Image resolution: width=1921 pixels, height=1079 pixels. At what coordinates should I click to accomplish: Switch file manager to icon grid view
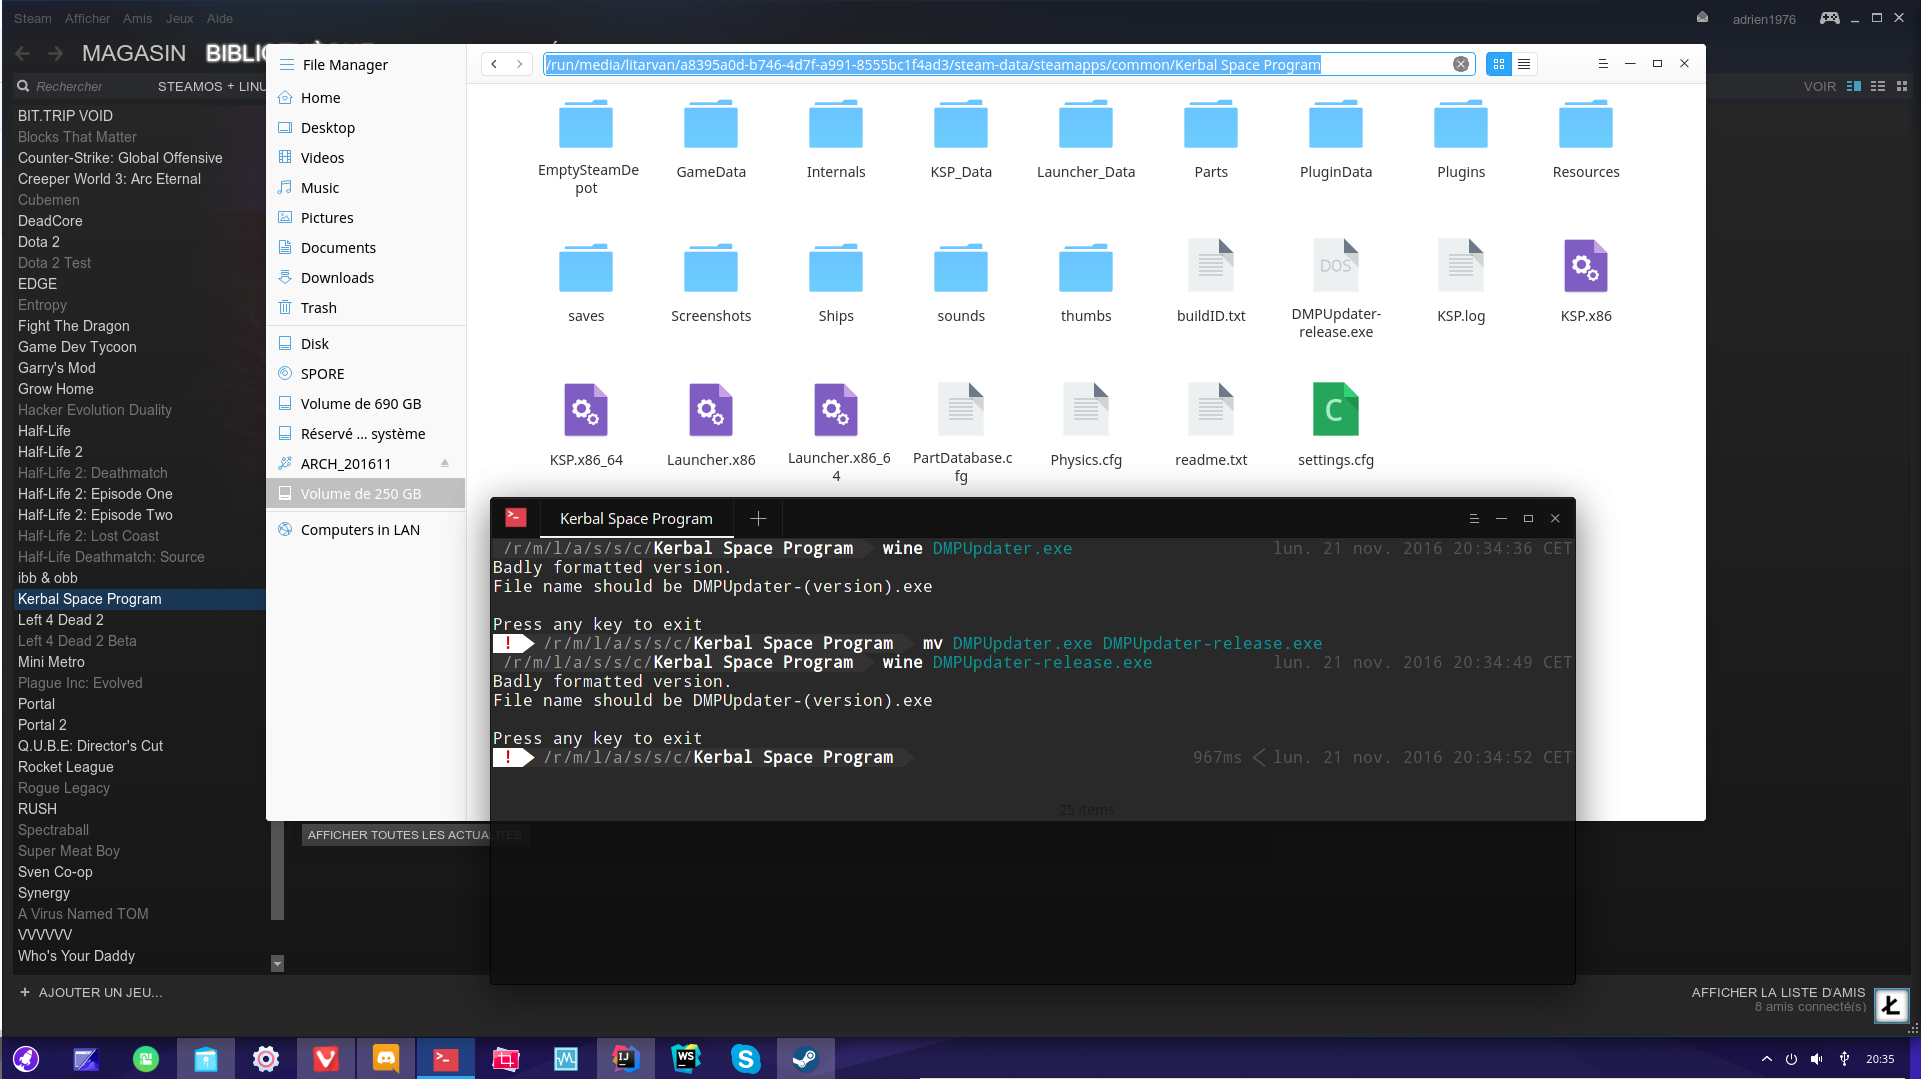tap(1499, 64)
